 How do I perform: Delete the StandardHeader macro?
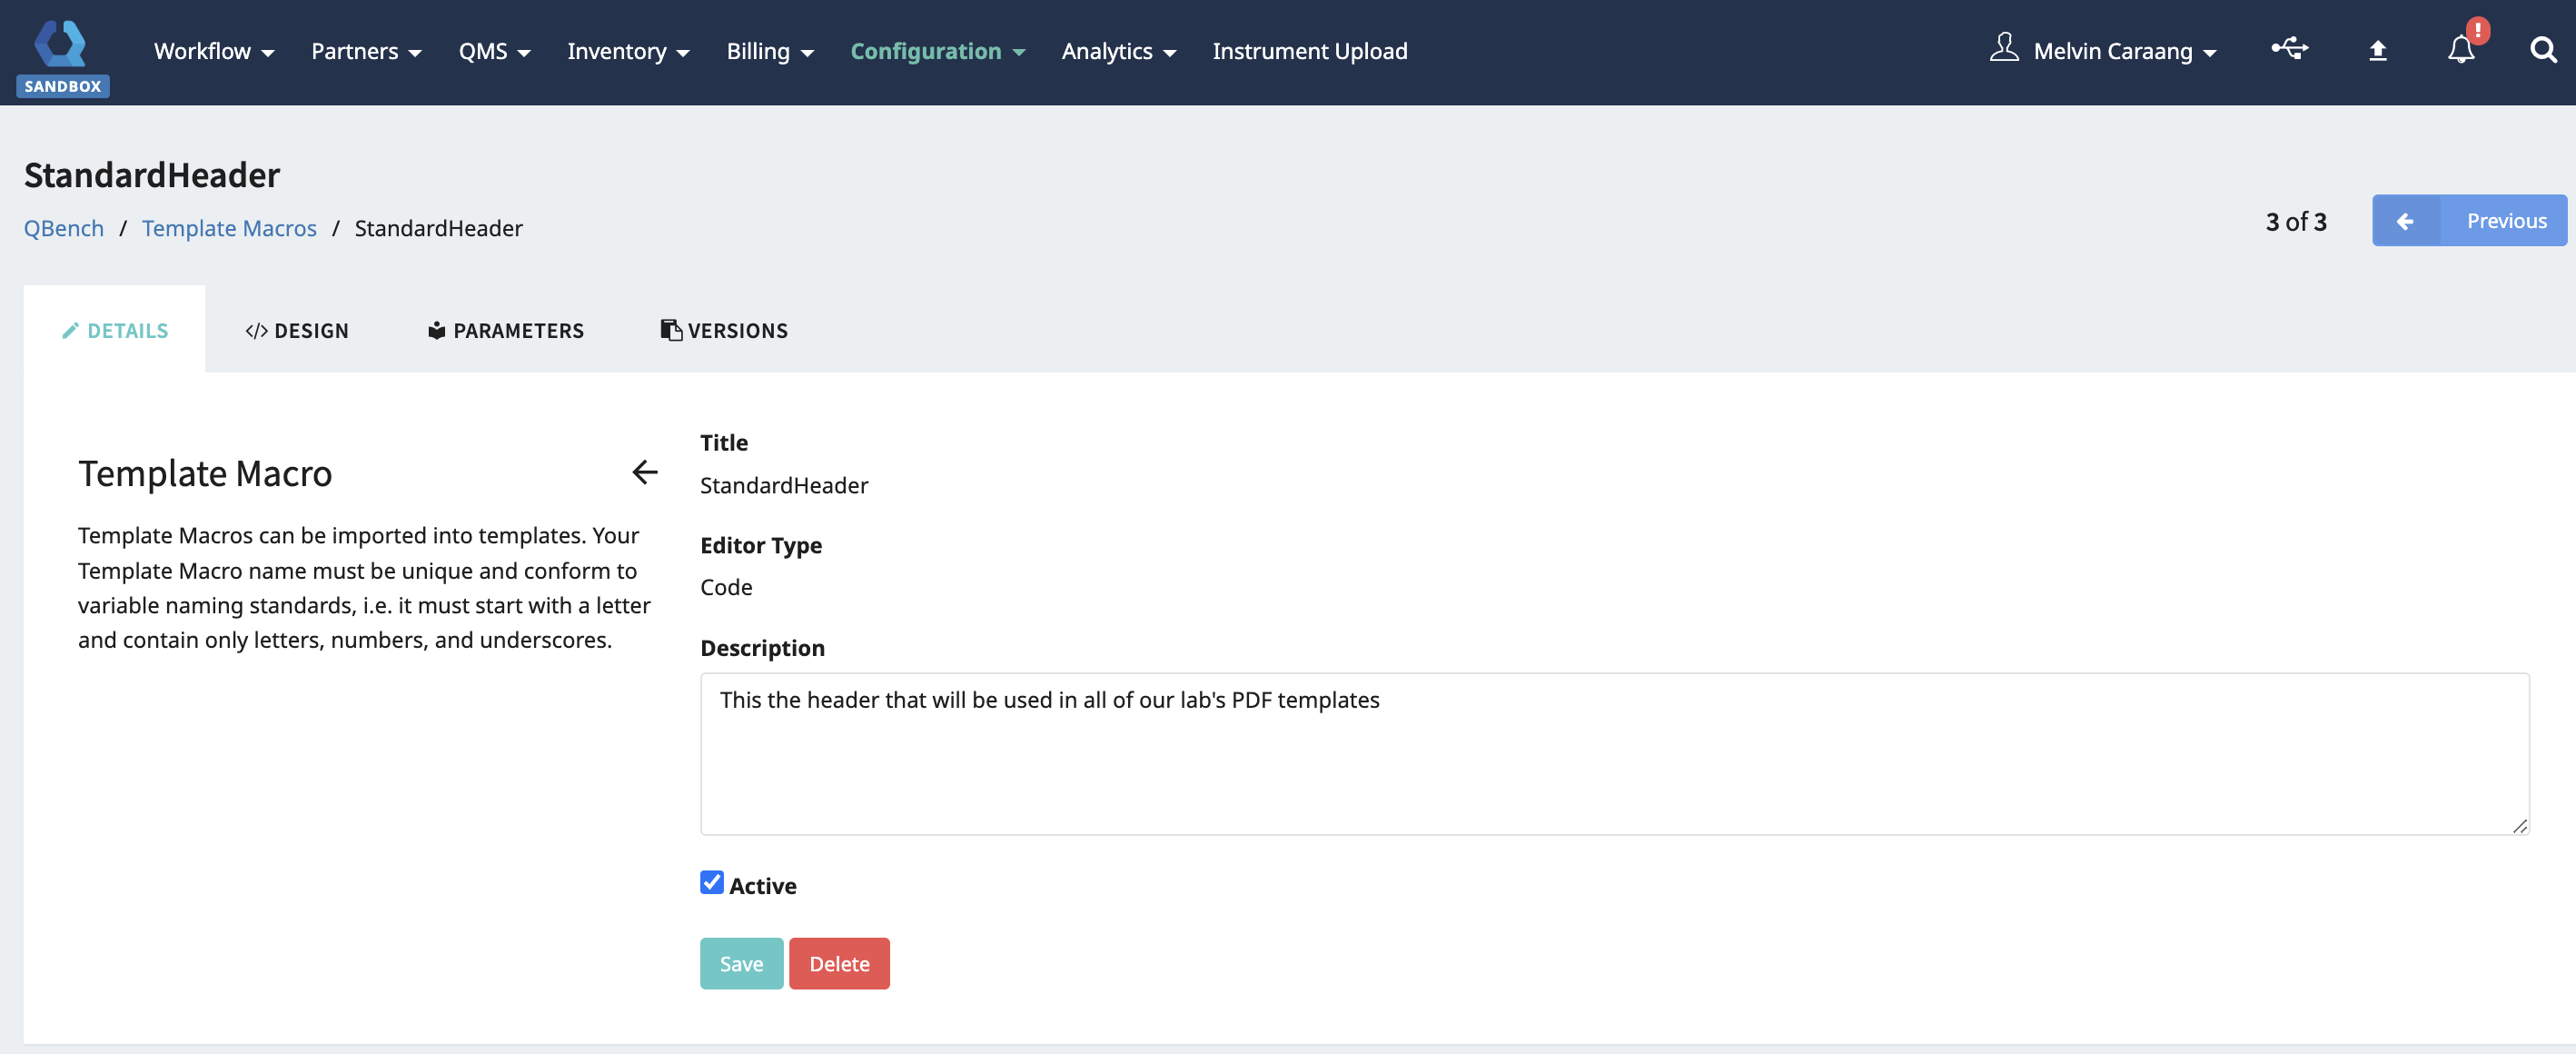839,964
